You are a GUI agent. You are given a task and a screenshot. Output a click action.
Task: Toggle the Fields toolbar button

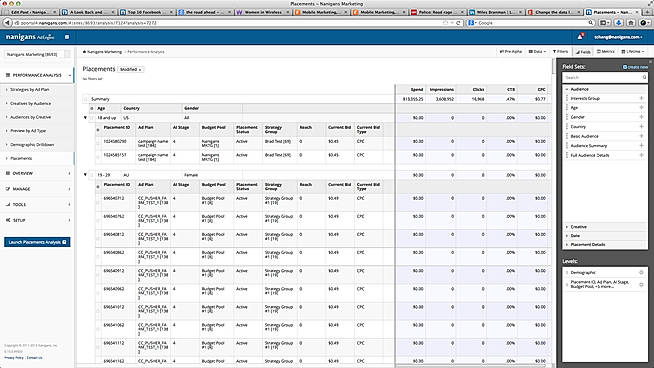tap(583, 52)
